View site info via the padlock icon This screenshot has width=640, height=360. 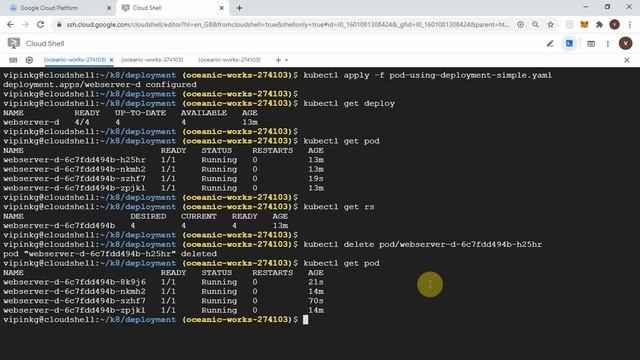pos(59,24)
